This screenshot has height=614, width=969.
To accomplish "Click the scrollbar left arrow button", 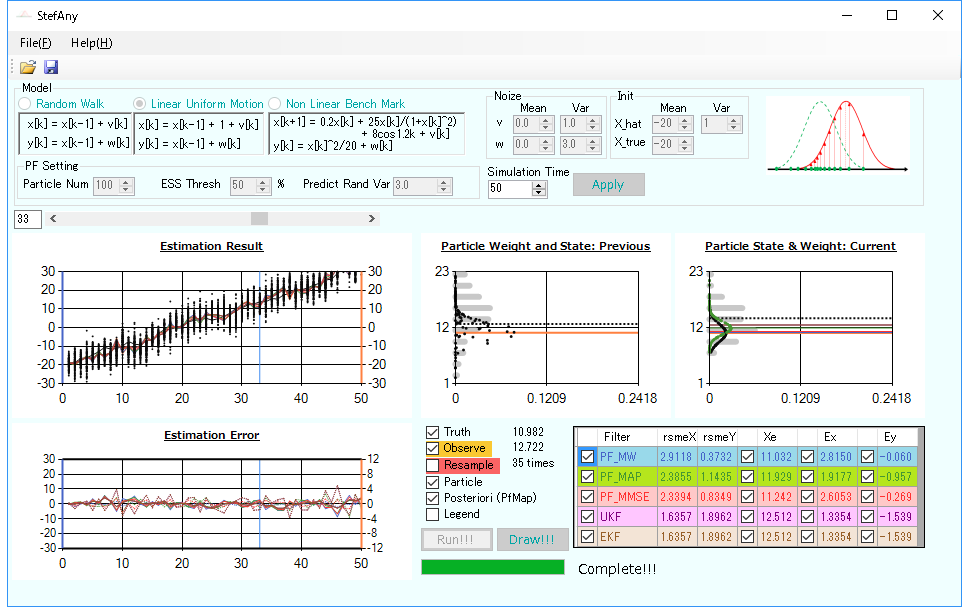I will click(x=54, y=218).
